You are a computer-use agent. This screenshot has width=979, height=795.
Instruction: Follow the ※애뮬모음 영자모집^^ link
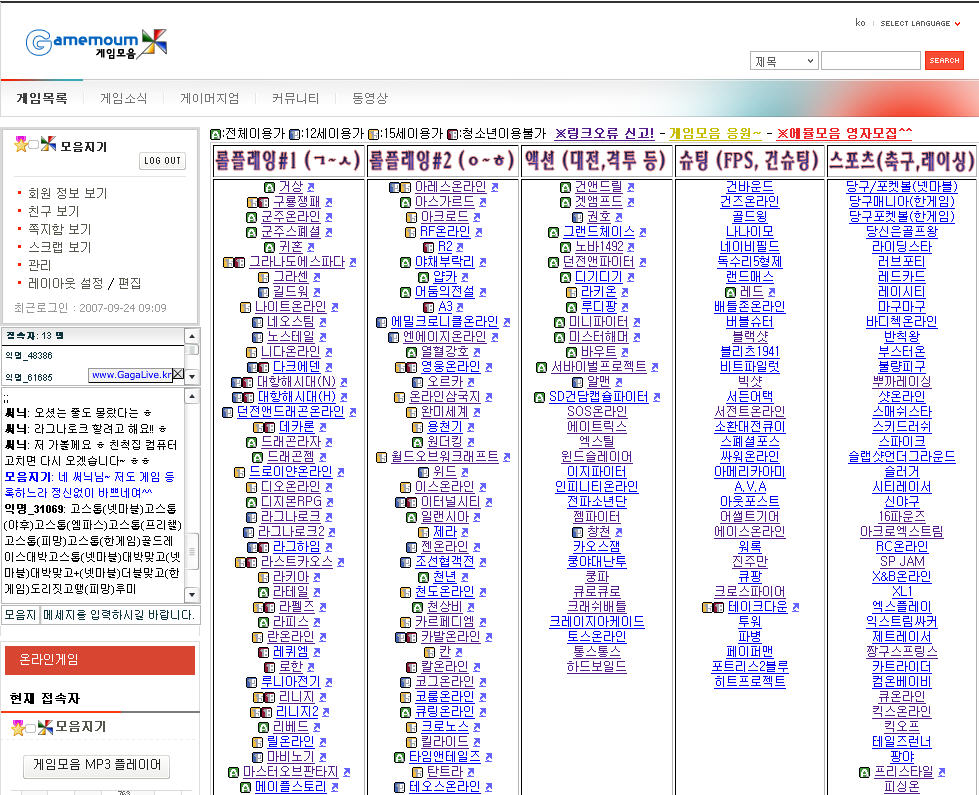(844, 134)
